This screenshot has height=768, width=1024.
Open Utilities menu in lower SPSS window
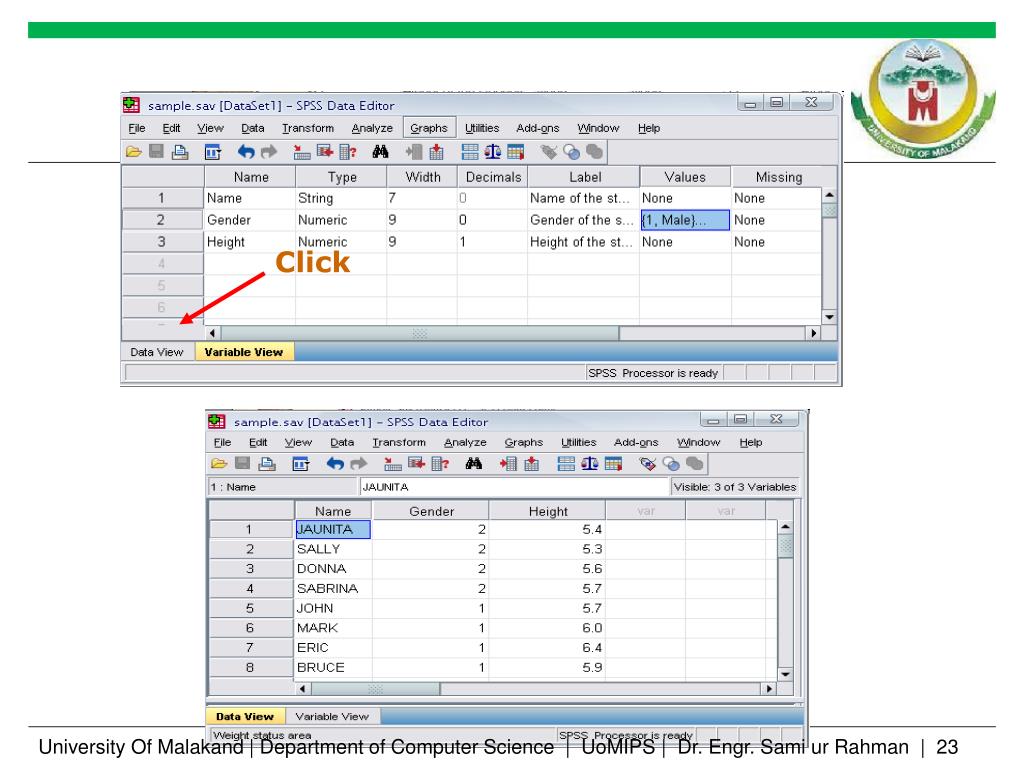point(579,442)
